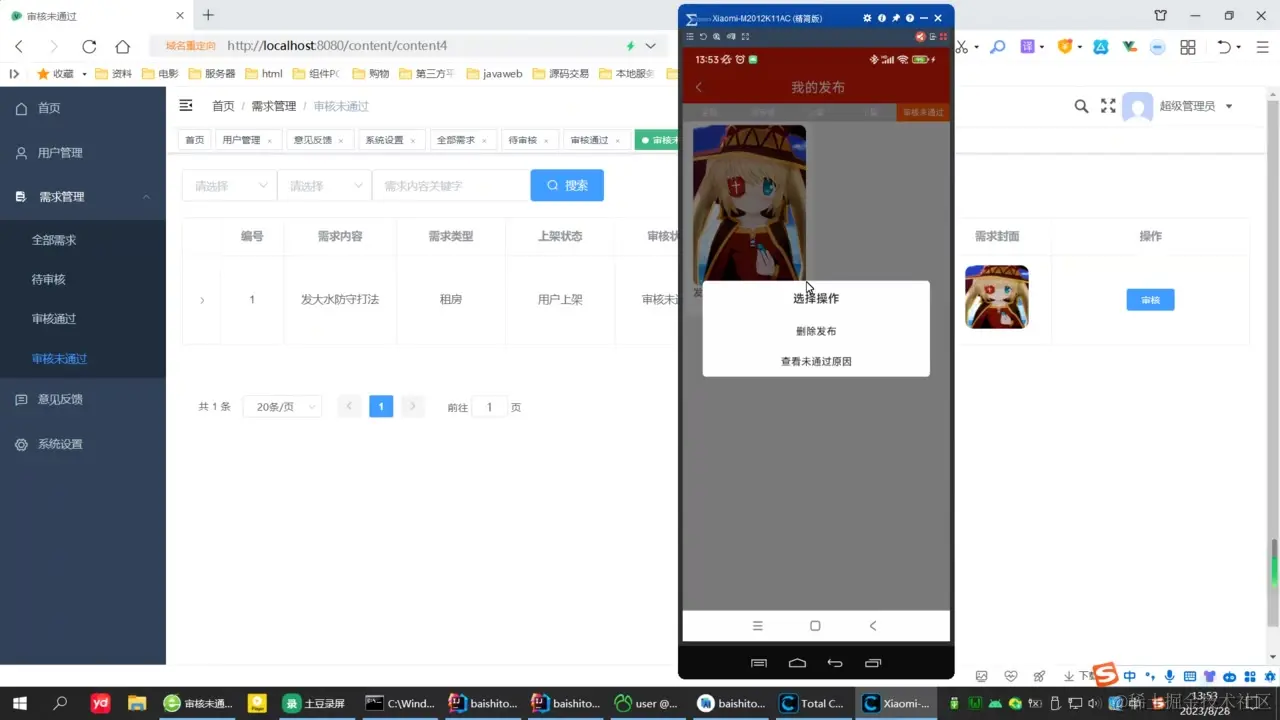Click the 前往 page number input
Screen dimensions: 1280x720
pos(489,407)
